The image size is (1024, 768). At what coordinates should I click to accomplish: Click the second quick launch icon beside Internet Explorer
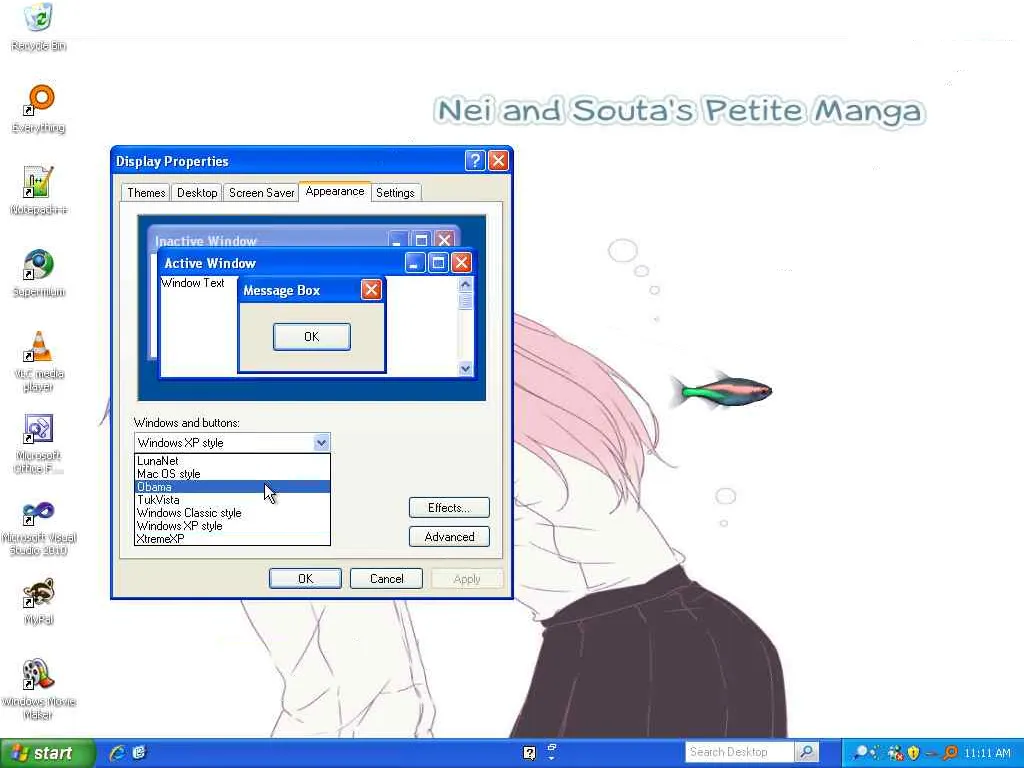(x=139, y=753)
